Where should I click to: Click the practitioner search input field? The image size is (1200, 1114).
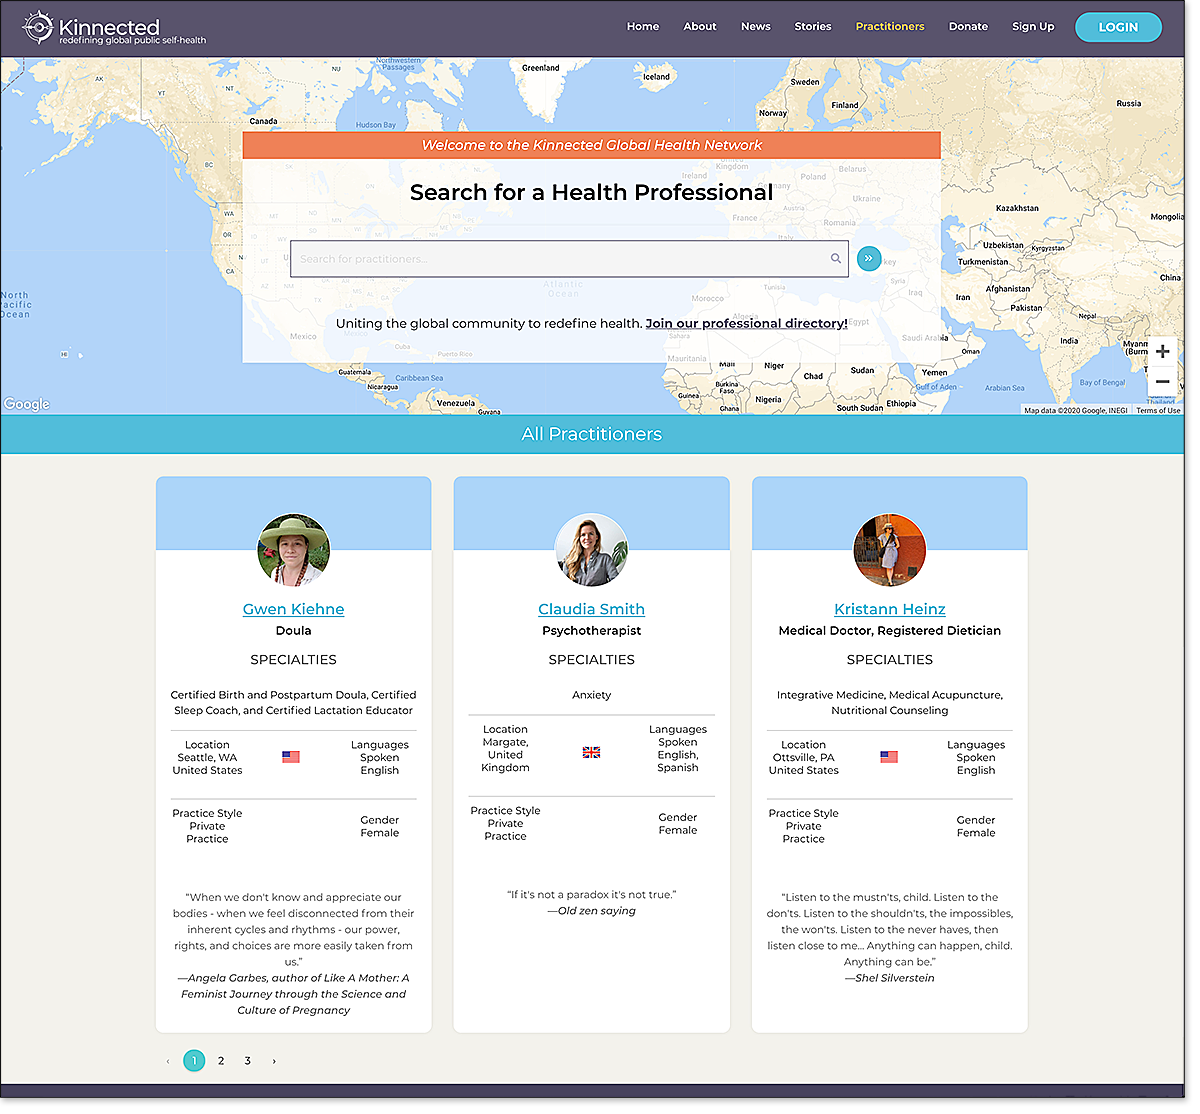tap(569, 259)
